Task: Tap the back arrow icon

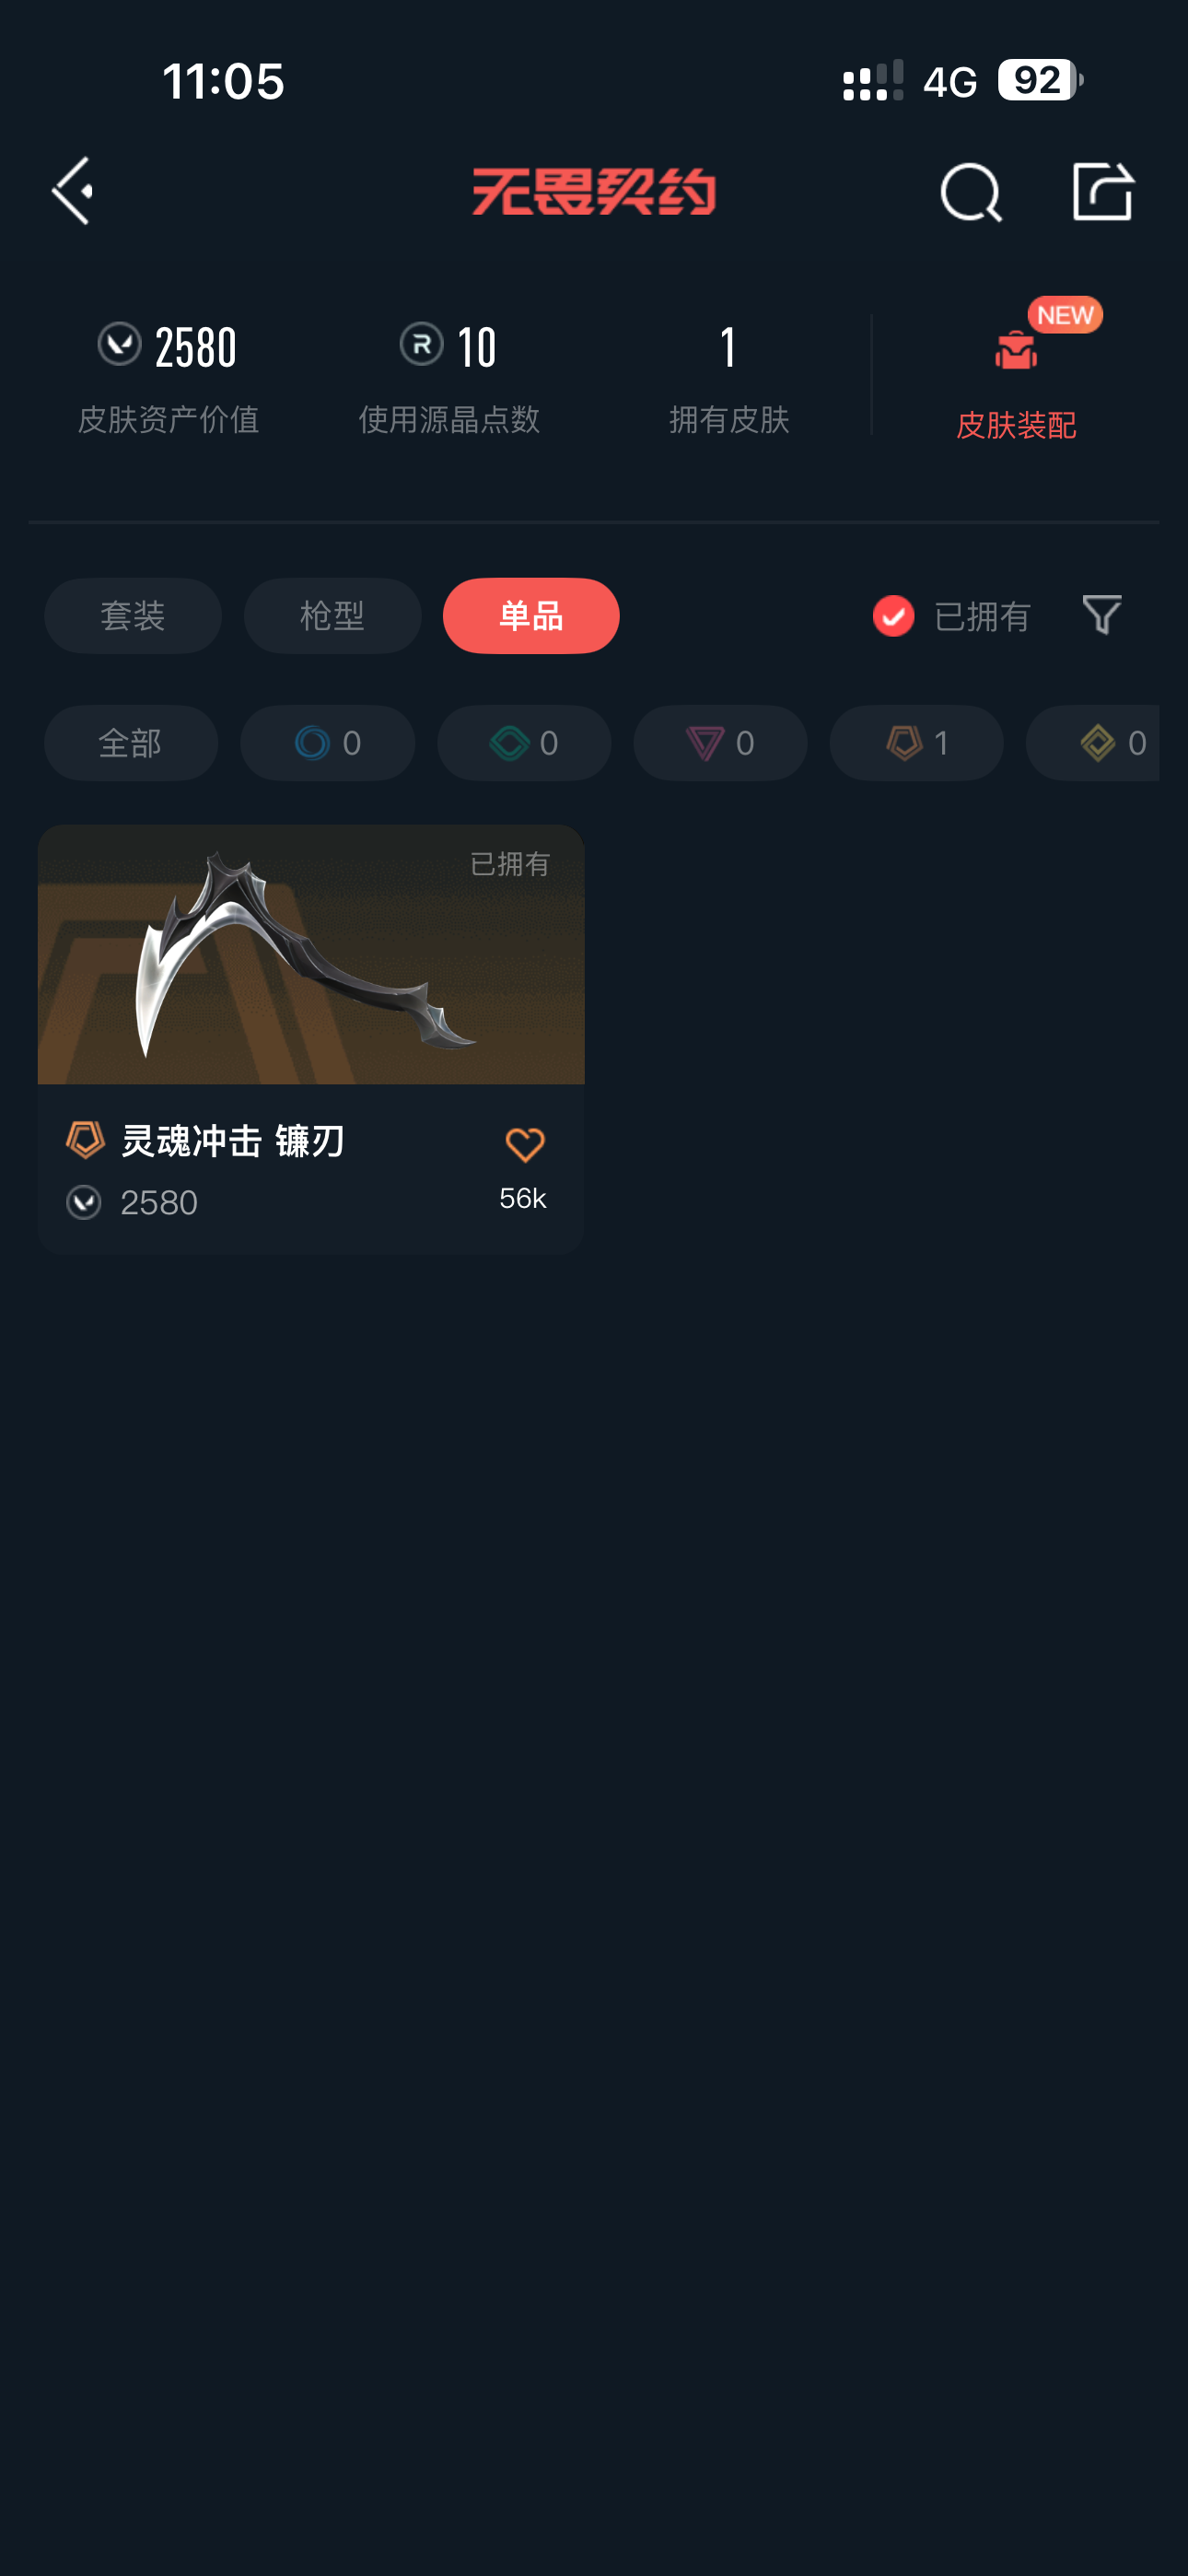Action: pyautogui.click(x=73, y=190)
